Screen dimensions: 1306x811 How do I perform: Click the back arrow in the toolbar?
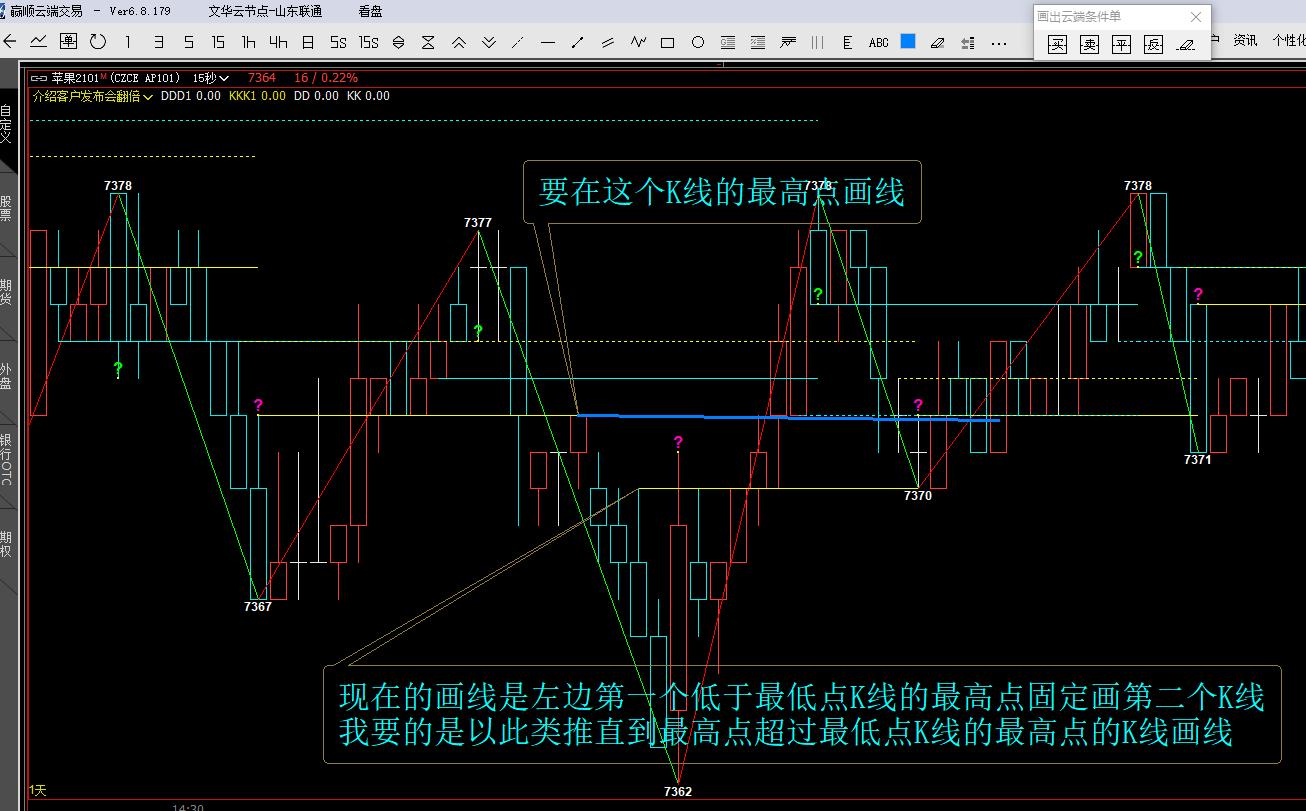(x=11, y=42)
